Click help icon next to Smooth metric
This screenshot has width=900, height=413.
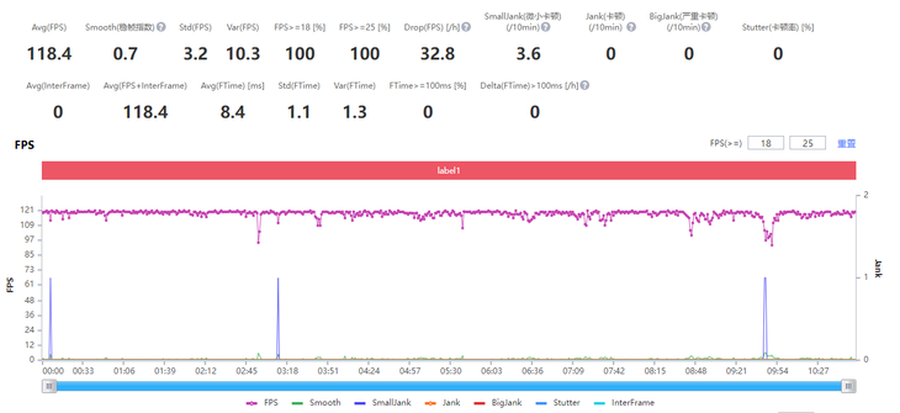[160, 28]
